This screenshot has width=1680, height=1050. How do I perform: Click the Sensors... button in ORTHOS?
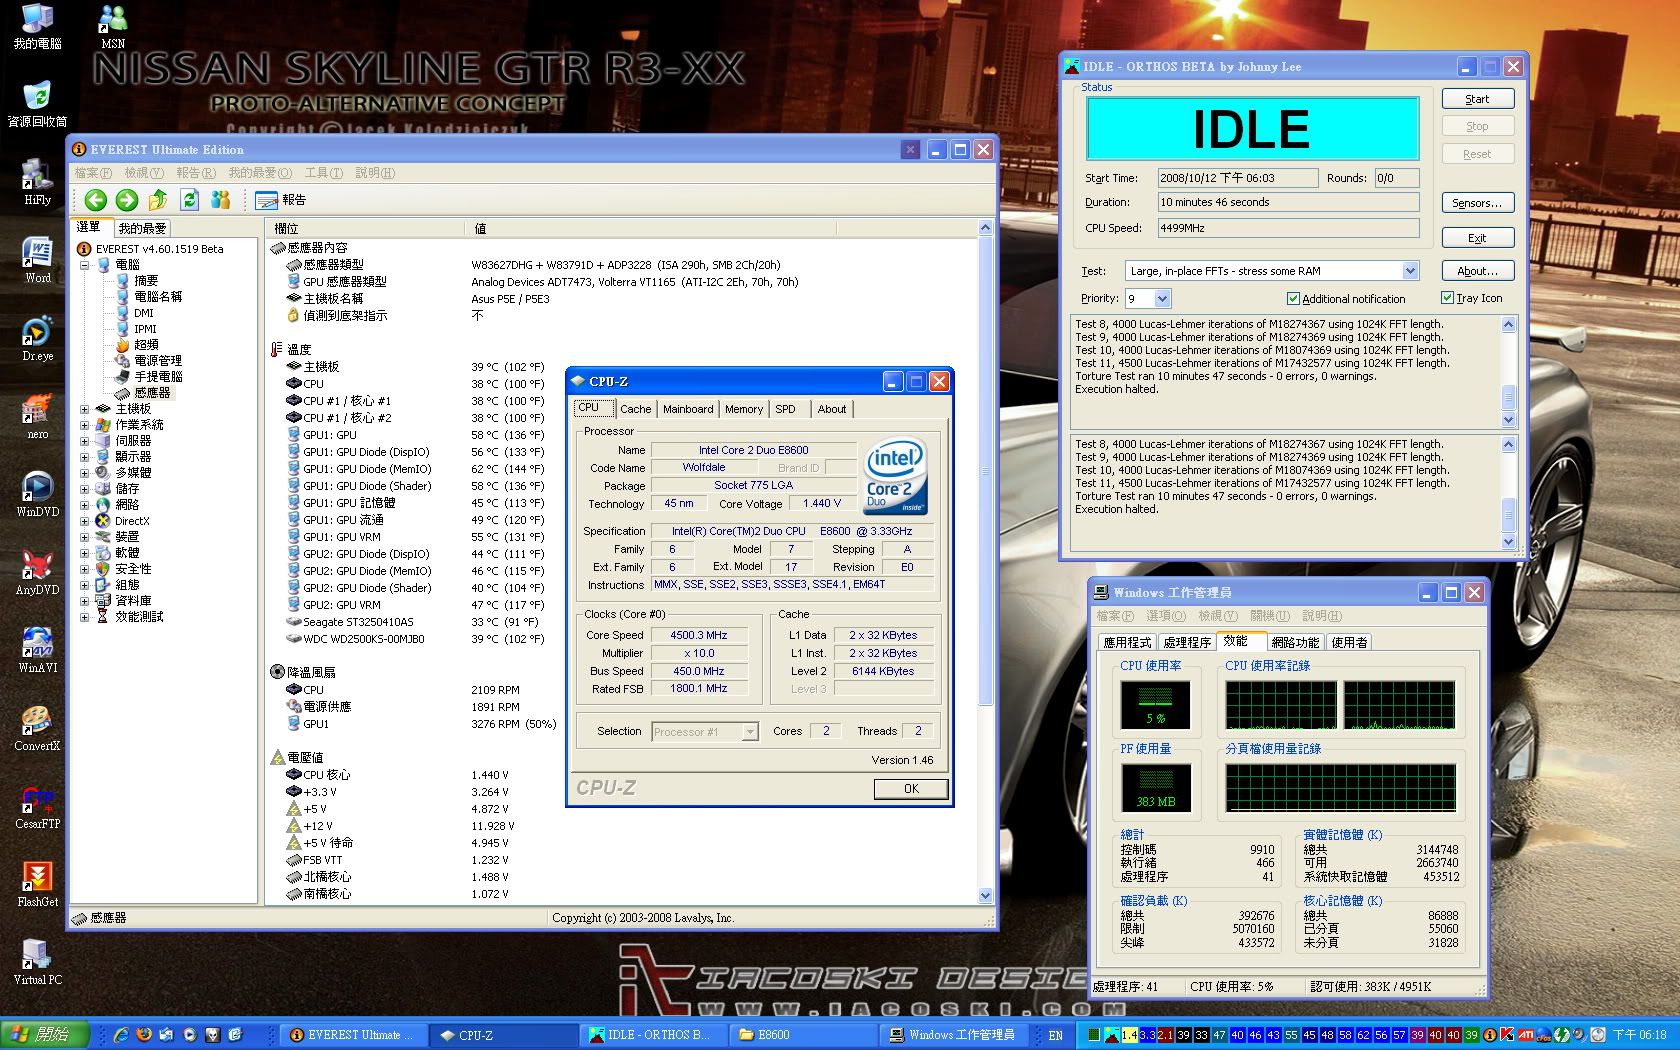[1477, 203]
